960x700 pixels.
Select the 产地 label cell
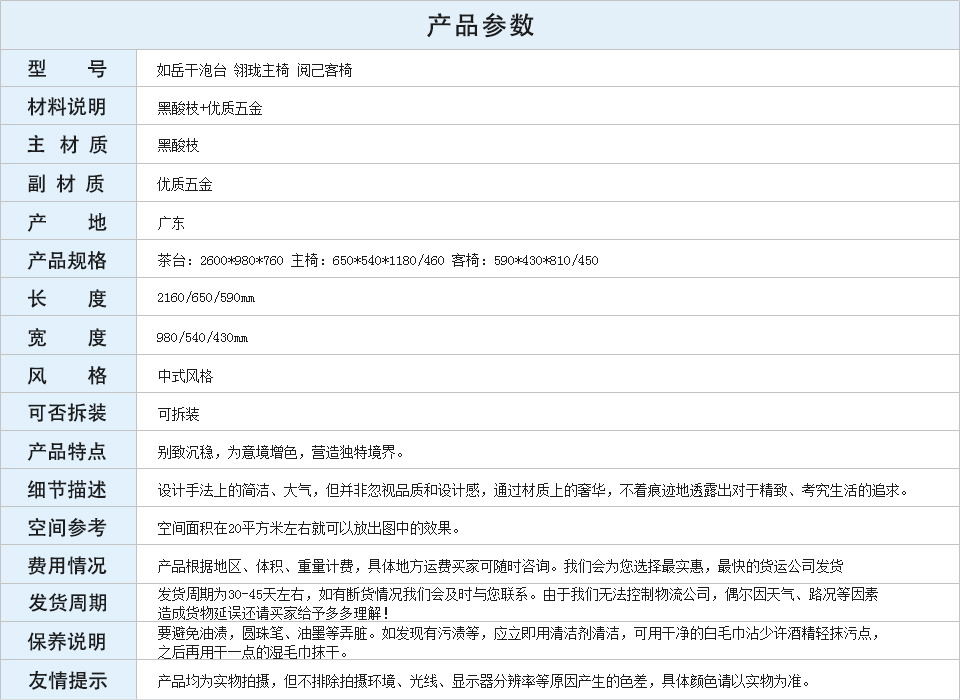[x=68, y=221]
